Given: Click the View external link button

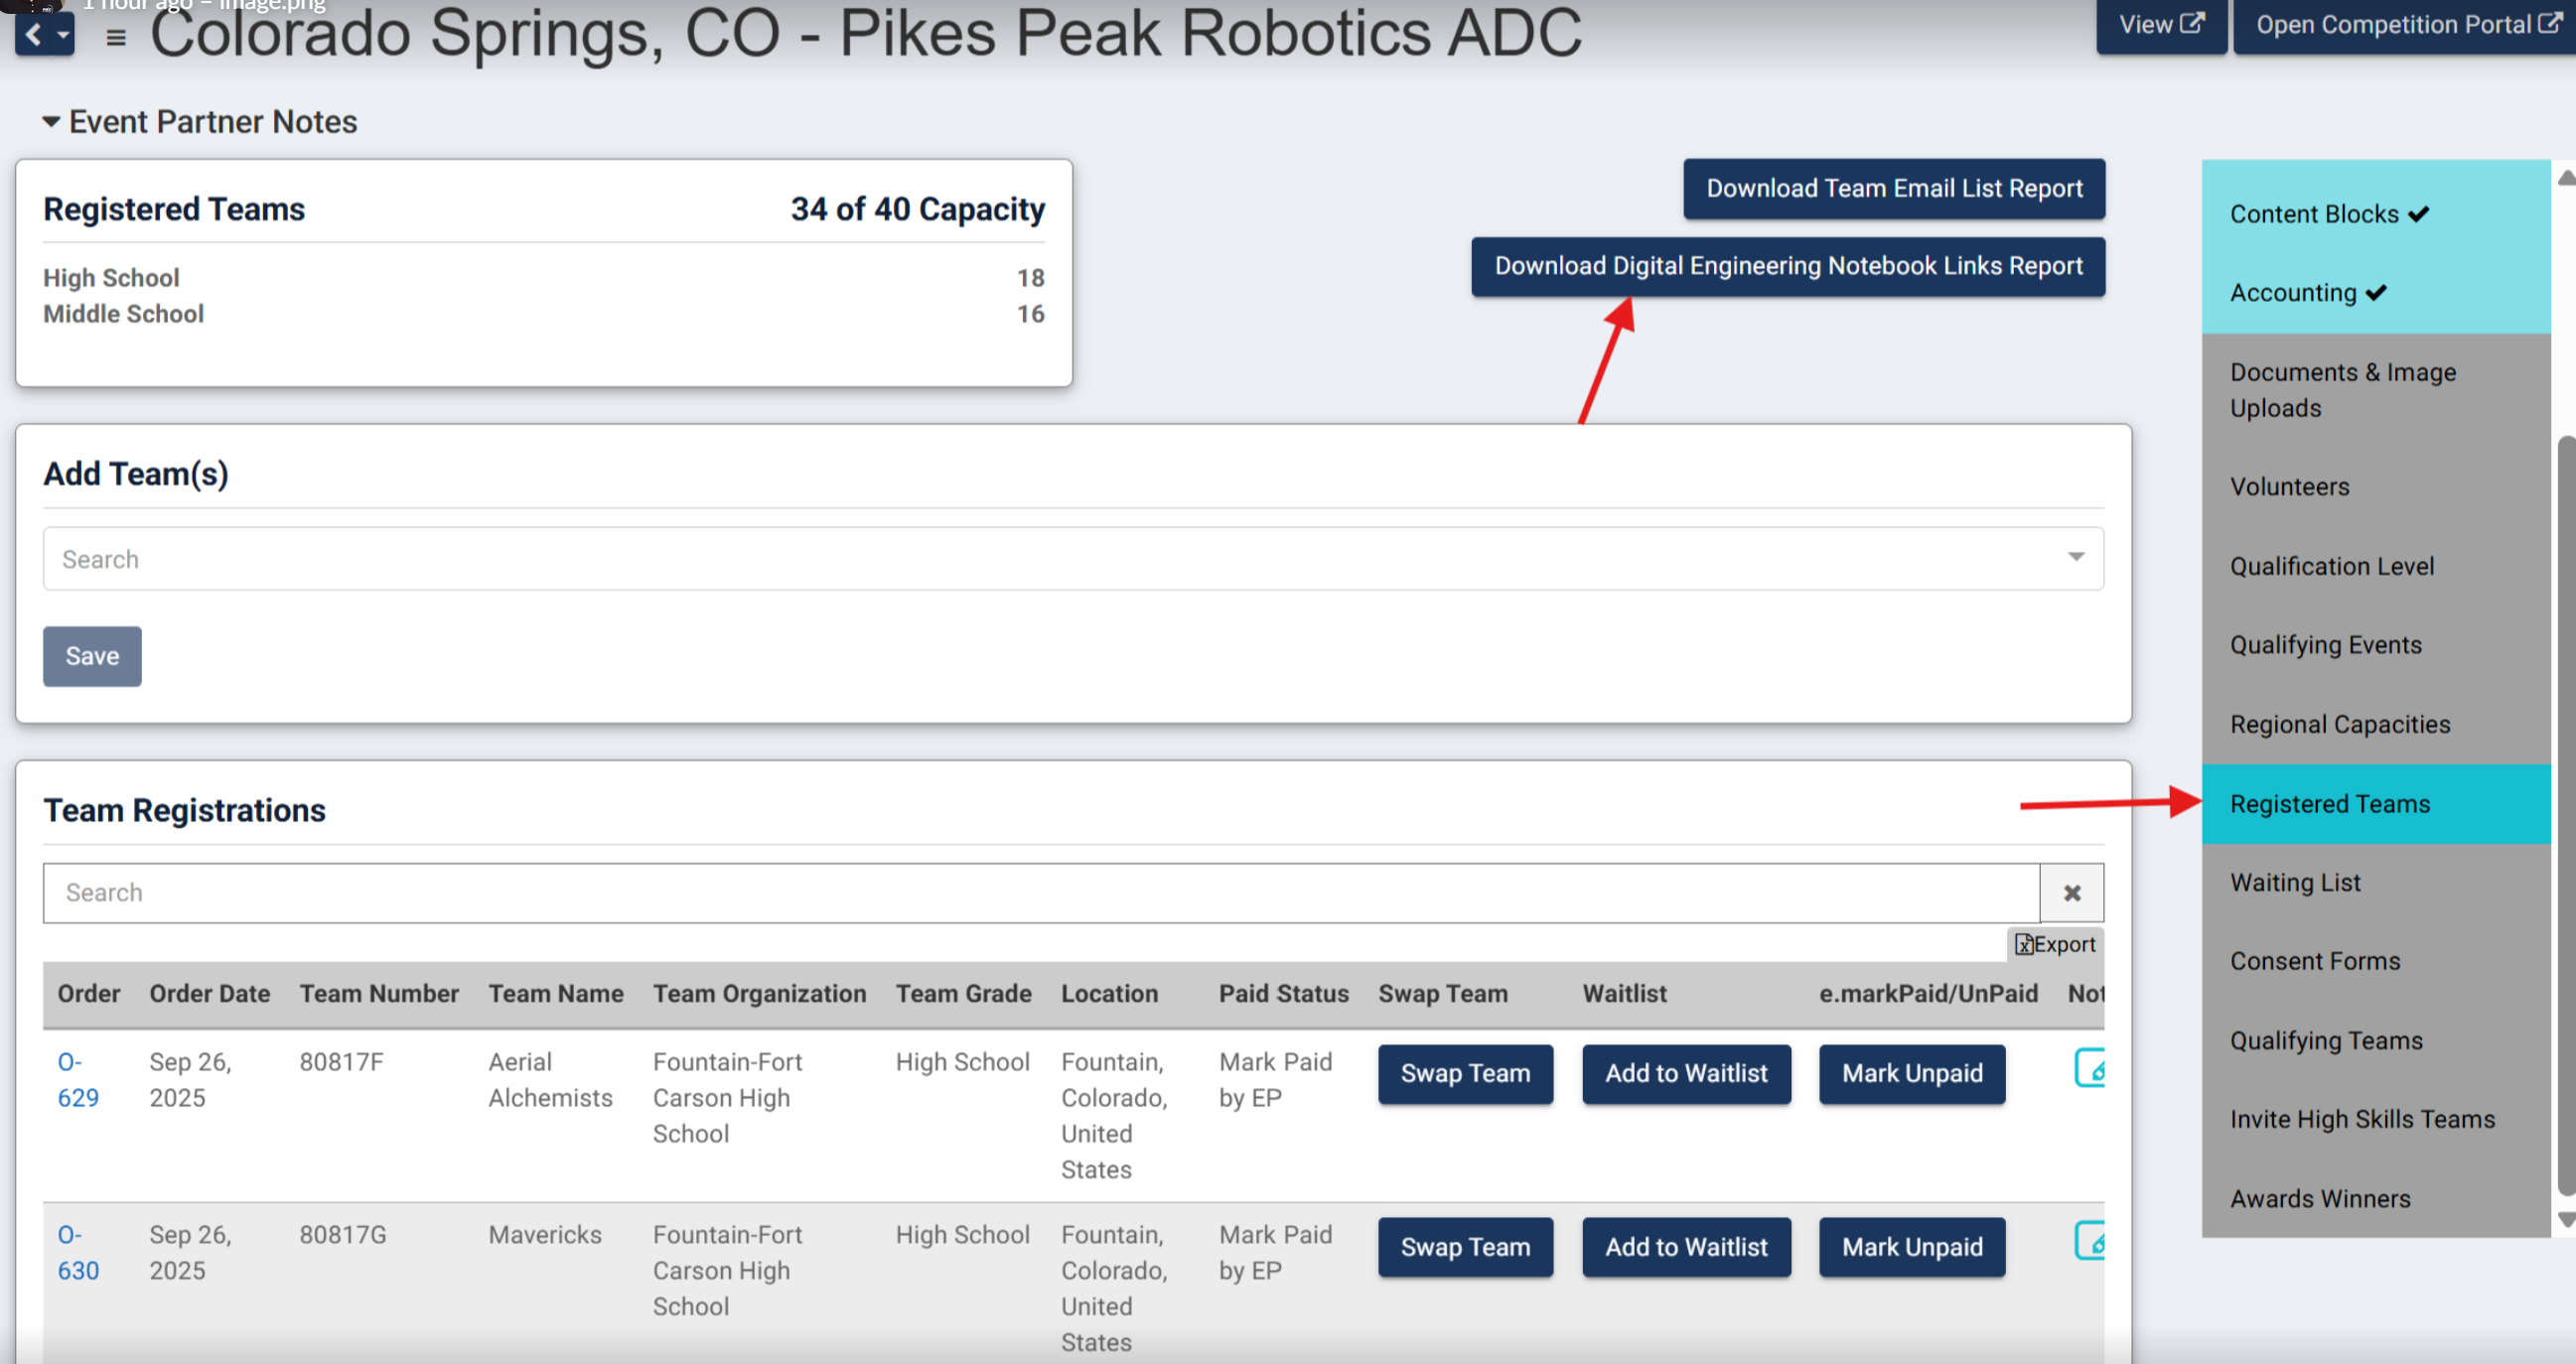Looking at the screenshot, I should click(x=2161, y=25).
